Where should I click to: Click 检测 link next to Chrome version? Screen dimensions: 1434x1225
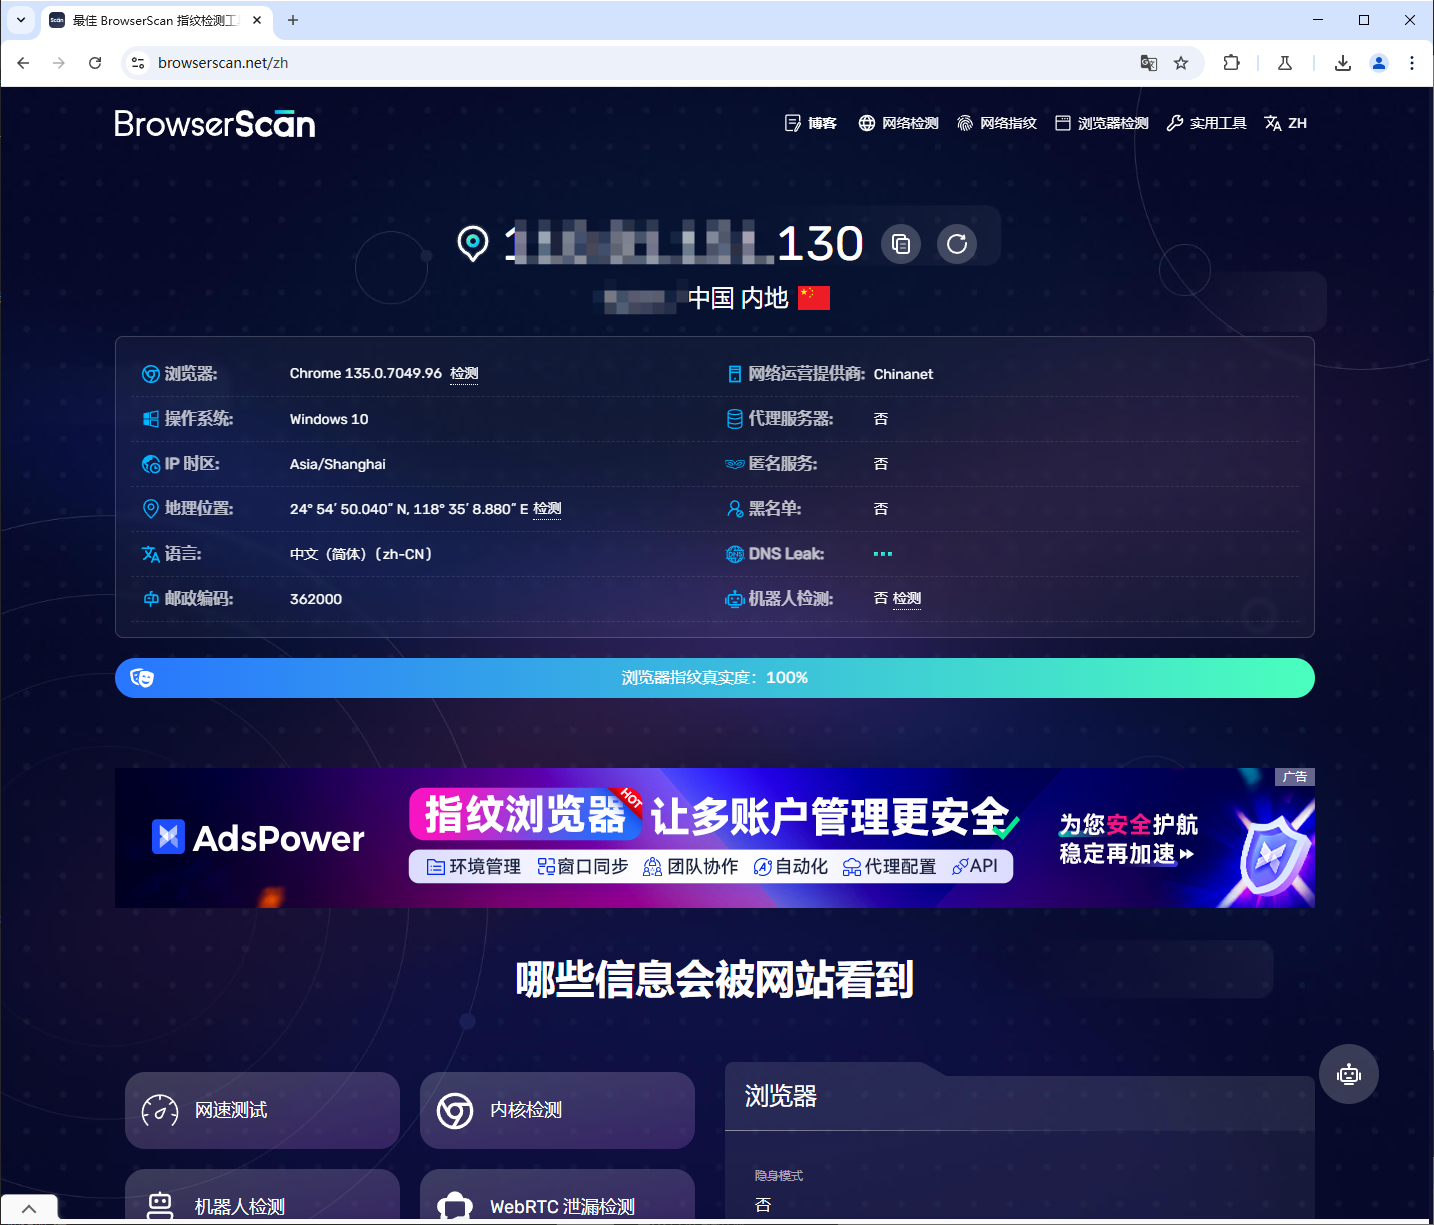[x=464, y=373]
